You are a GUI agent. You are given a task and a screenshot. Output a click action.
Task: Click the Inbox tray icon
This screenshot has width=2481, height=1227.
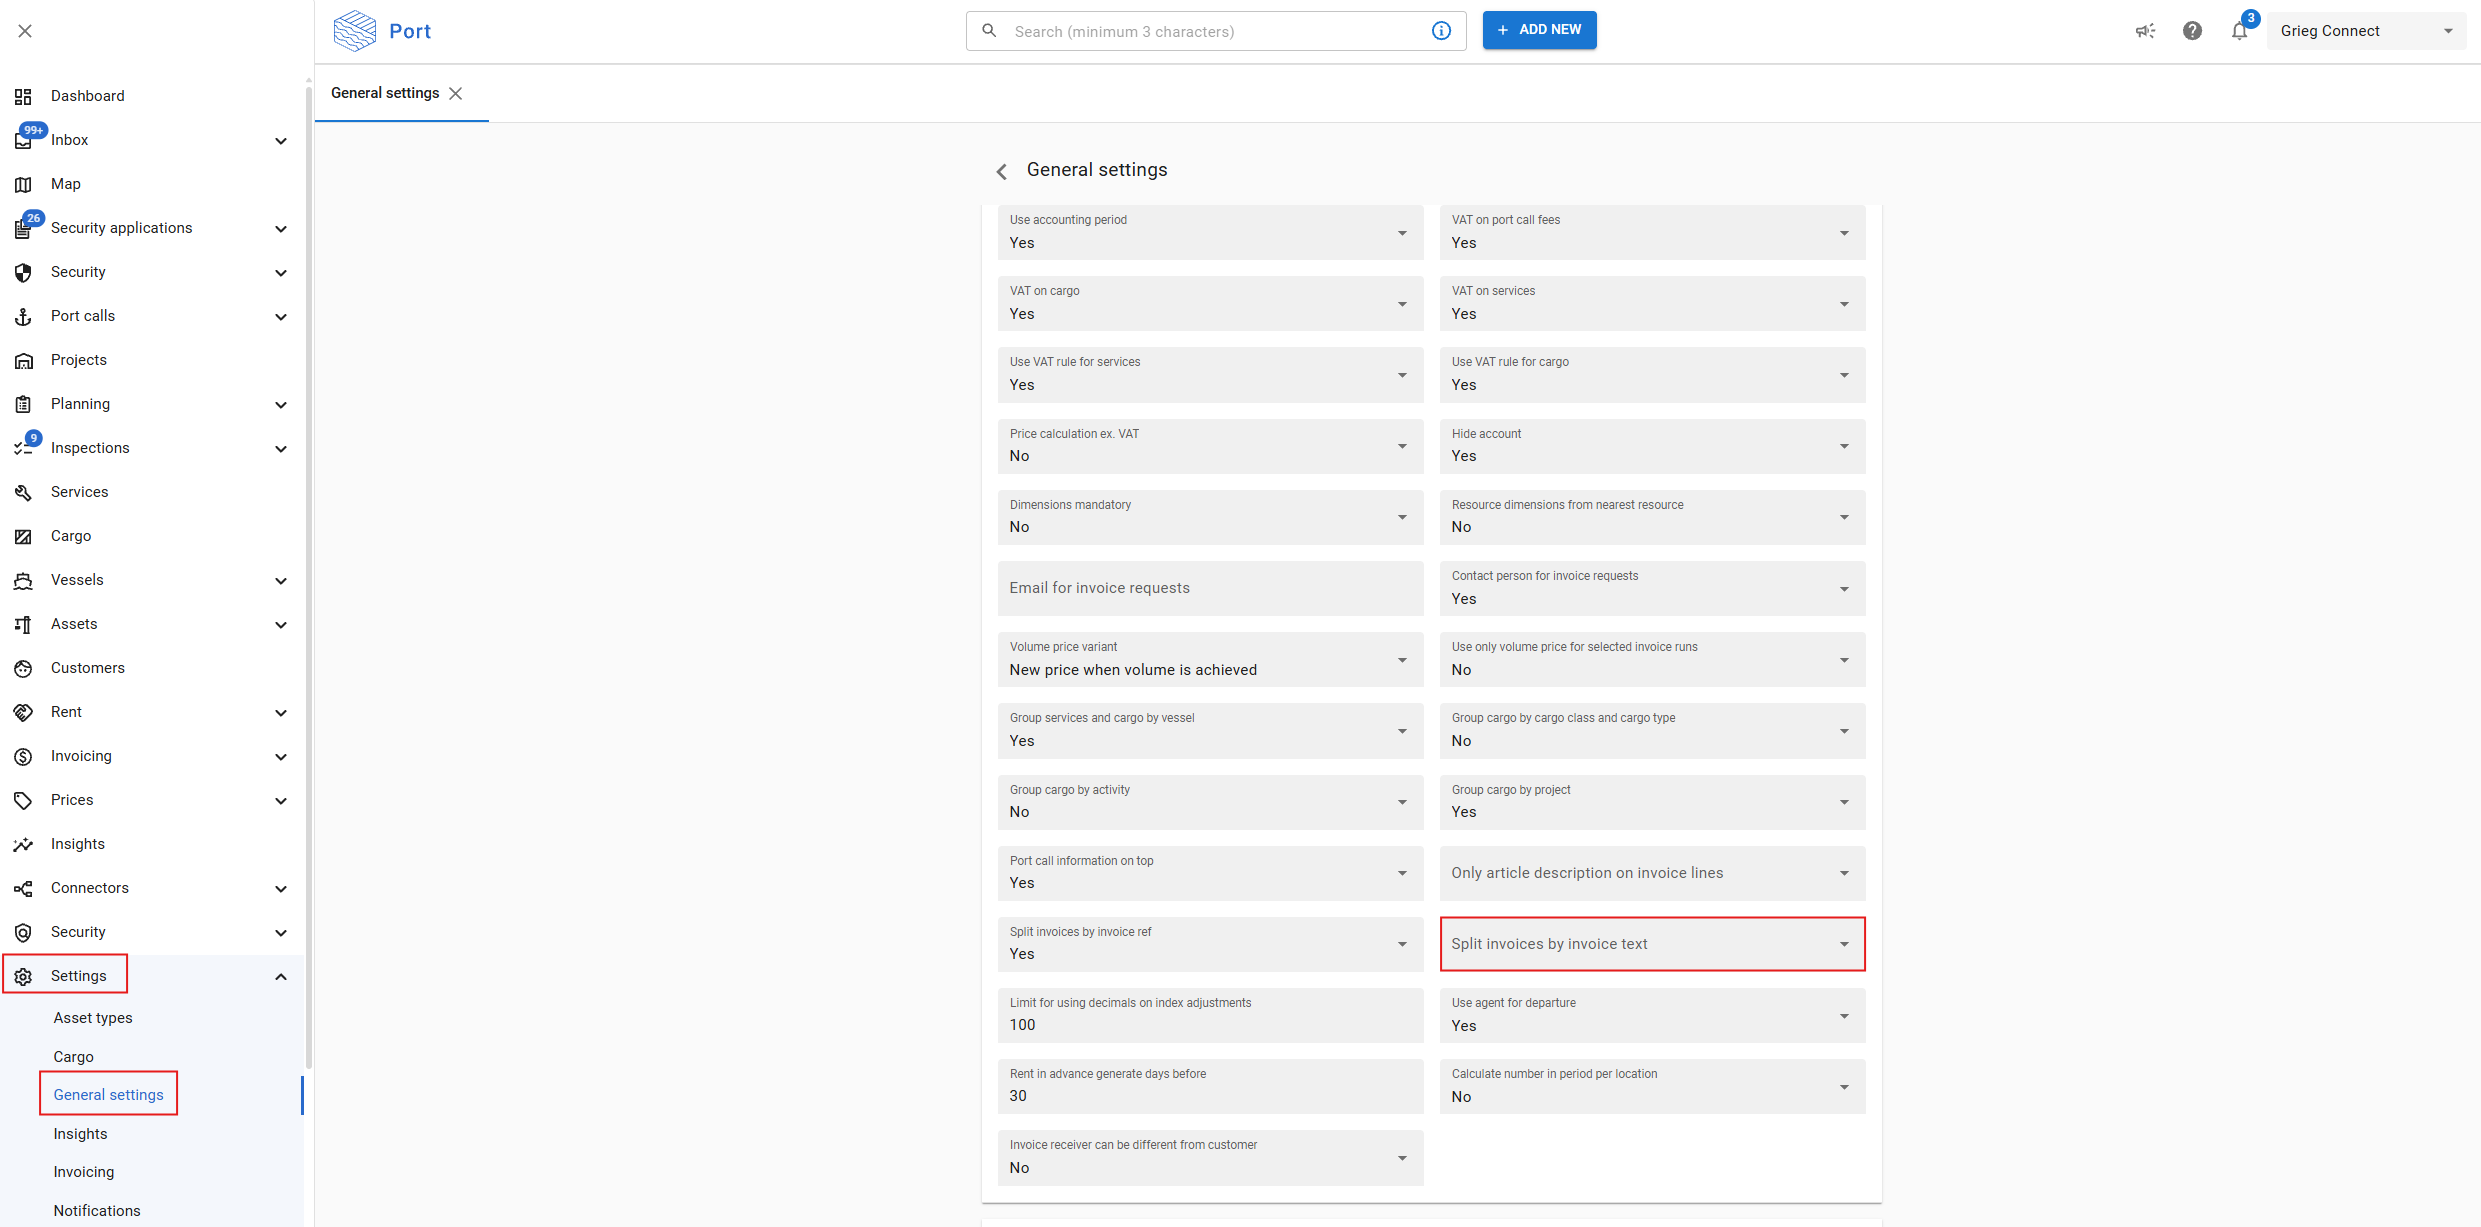pos(23,141)
